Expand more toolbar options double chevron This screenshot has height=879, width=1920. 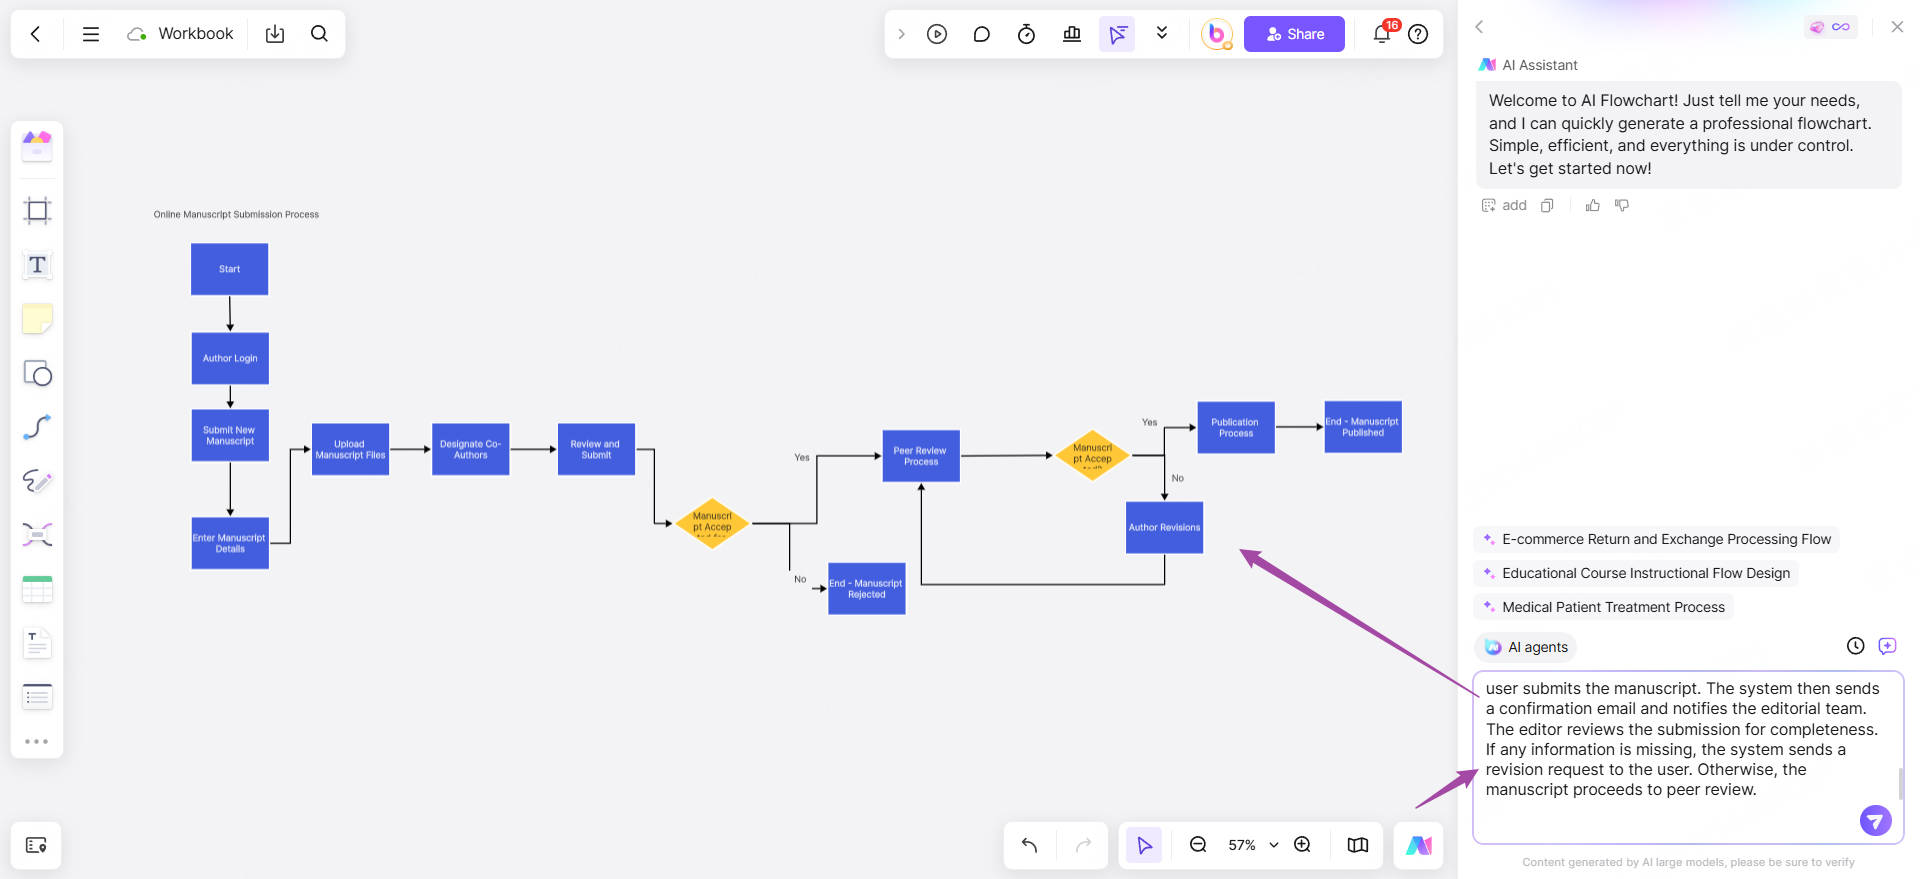(1162, 33)
